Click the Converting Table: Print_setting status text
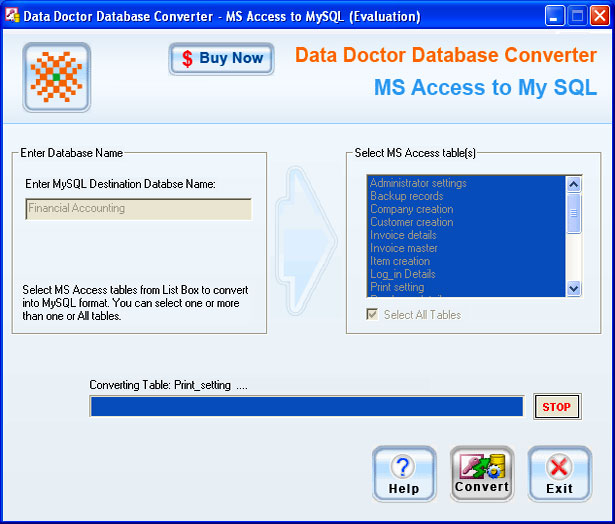Image resolution: width=615 pixels, height=524 pixels. (x=168, y=385)
